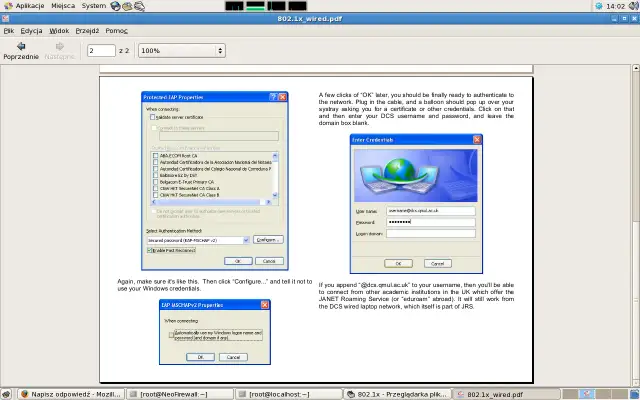Click Cancel in pictured Enter Credentials dialog
Image resolution: width=640 pixels, height=400 pixels.
point(438,264)
